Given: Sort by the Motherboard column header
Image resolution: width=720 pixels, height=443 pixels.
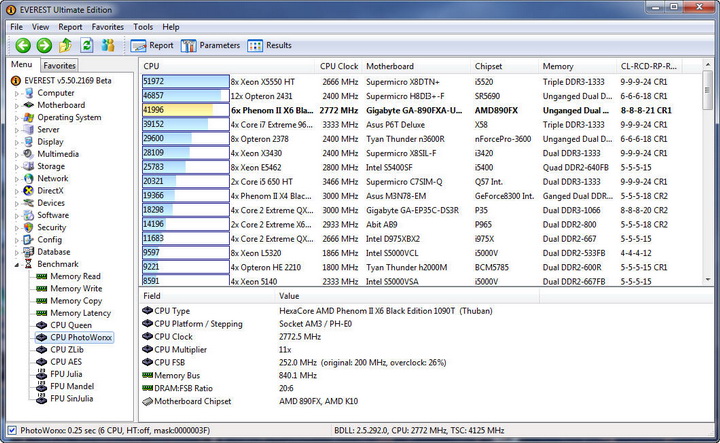Looking at the screenshot, I should pos(416,66).
